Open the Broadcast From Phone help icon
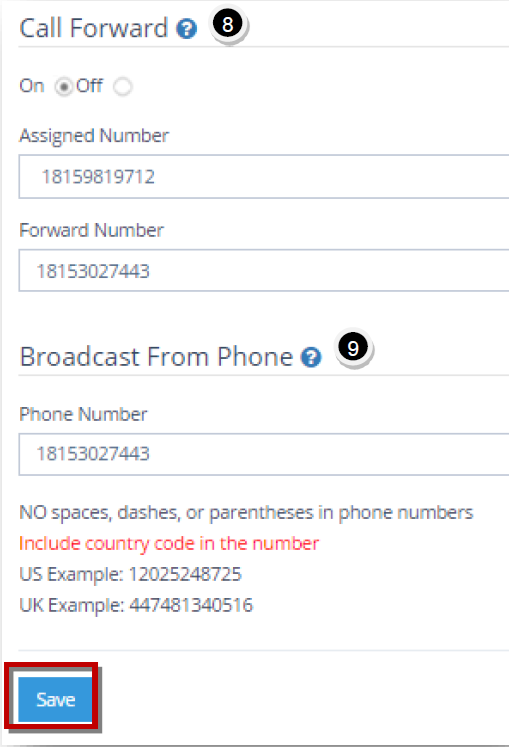The image size is (509, 747). [x=311, y=357]
